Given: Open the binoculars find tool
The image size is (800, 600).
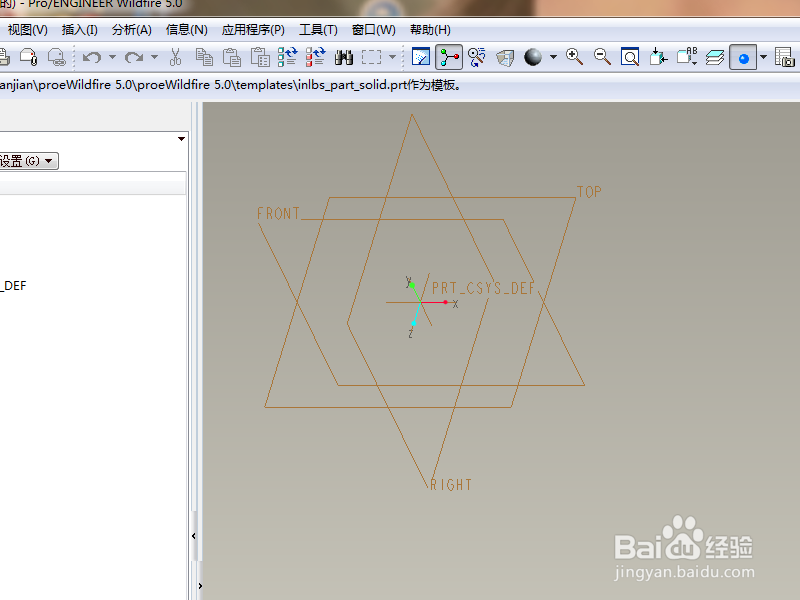Looking at the screenshot, I should click(x=344, y=57).
